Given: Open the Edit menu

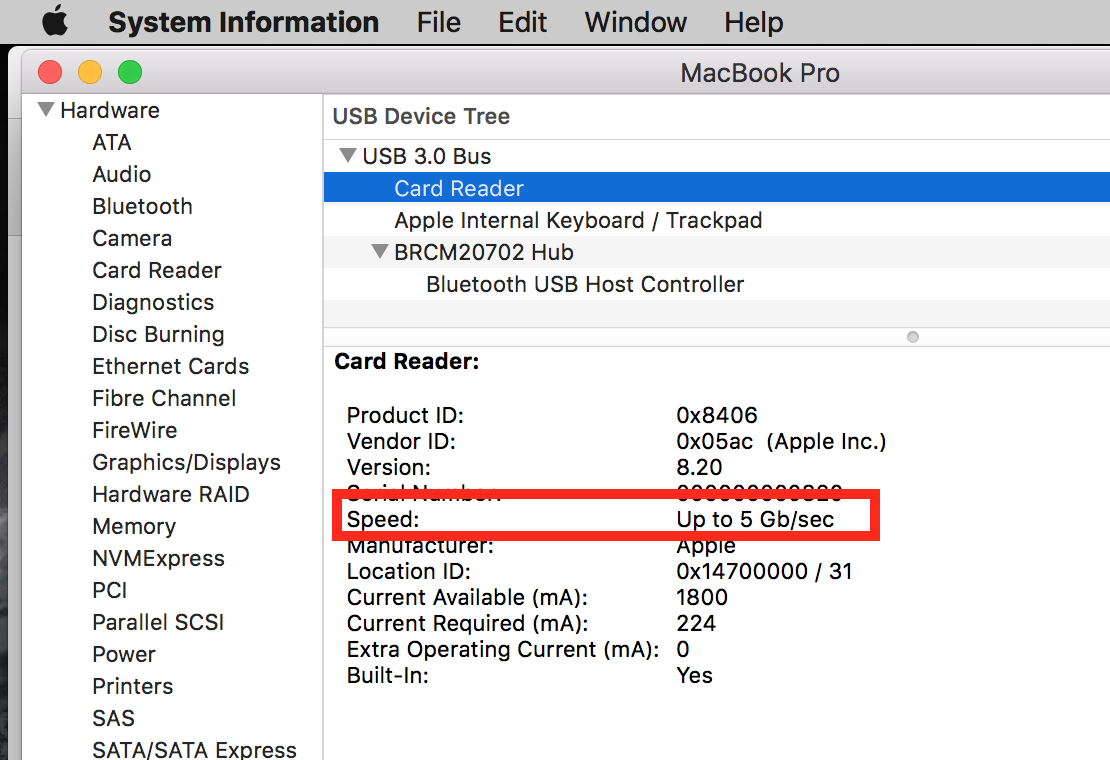Looking at the screenshot, I should [522, 22].
